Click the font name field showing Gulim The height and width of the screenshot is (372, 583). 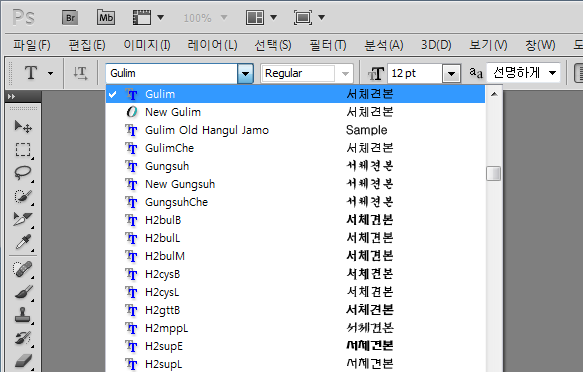pos(172,73)
